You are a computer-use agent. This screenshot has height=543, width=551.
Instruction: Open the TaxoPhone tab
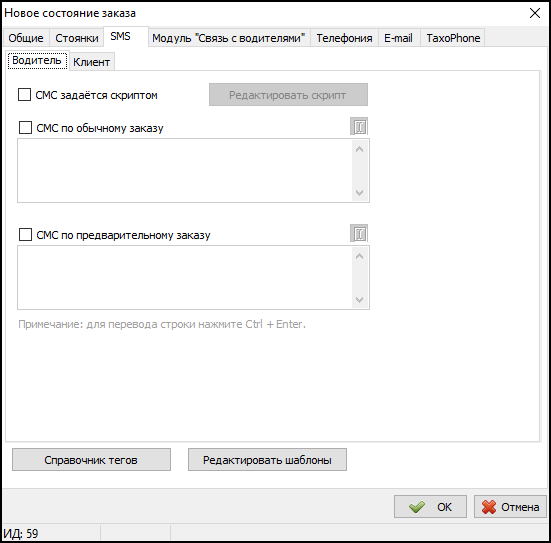453,38
